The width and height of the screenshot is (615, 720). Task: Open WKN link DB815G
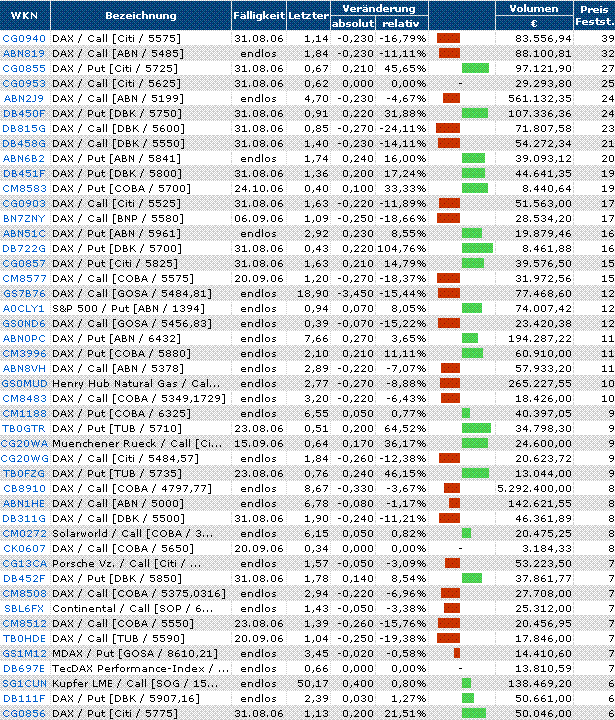(24, 129)
